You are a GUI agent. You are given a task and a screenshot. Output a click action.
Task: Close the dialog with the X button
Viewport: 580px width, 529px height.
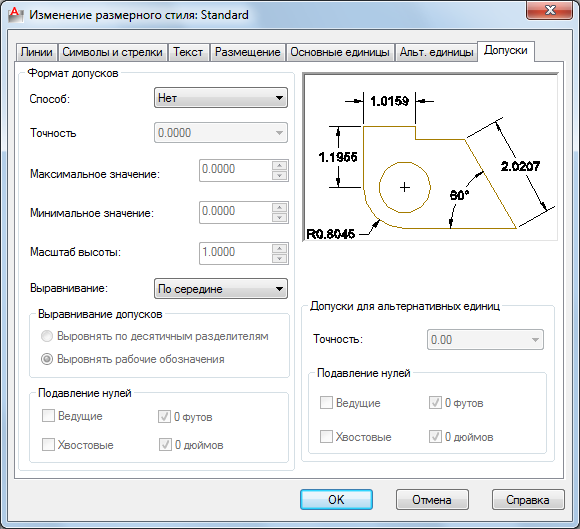pyautogui.click(x=550, y=10)
